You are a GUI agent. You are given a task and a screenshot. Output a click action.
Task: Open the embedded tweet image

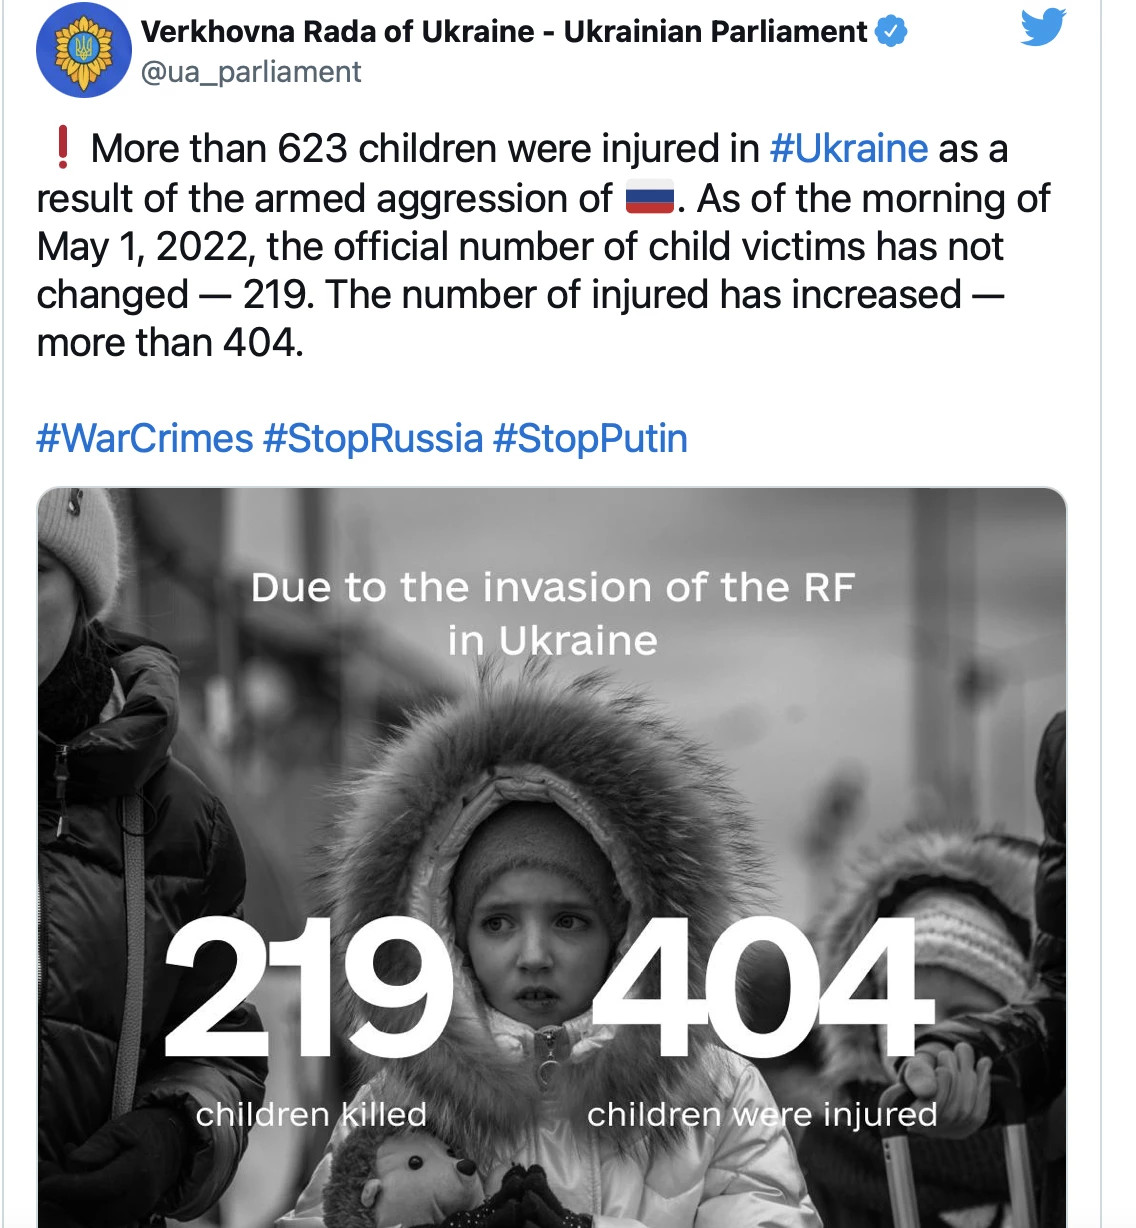pos(552,858)
